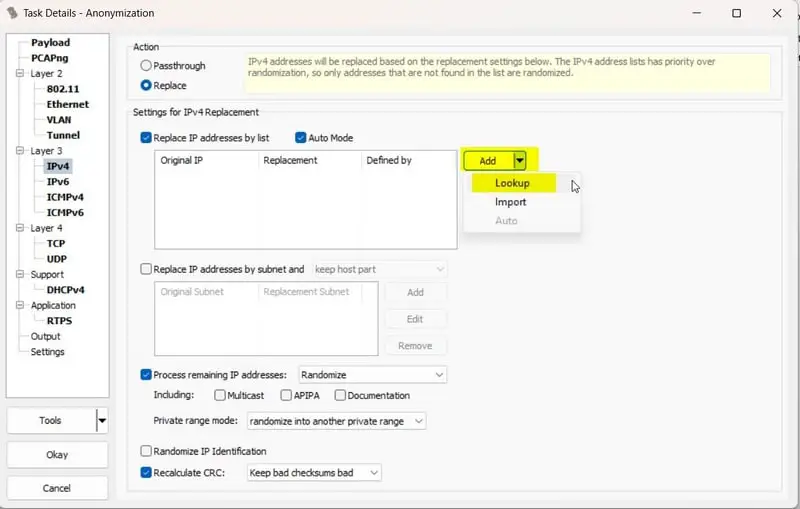Select Tunnel in the tree
The height and width of the screenshot is (509, 800).
point(63,135)
